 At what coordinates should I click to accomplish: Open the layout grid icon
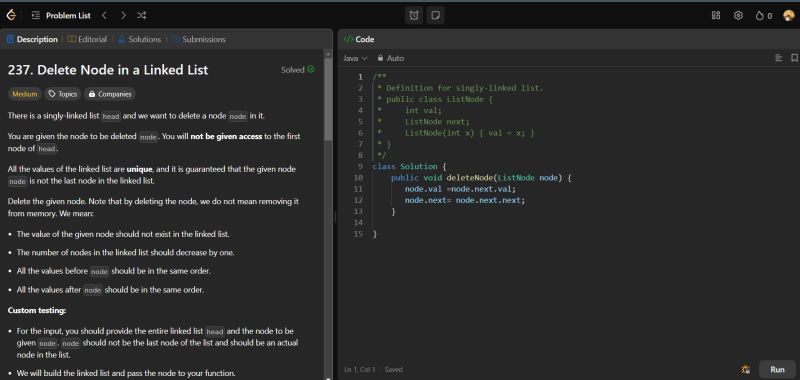click(716, 15)
